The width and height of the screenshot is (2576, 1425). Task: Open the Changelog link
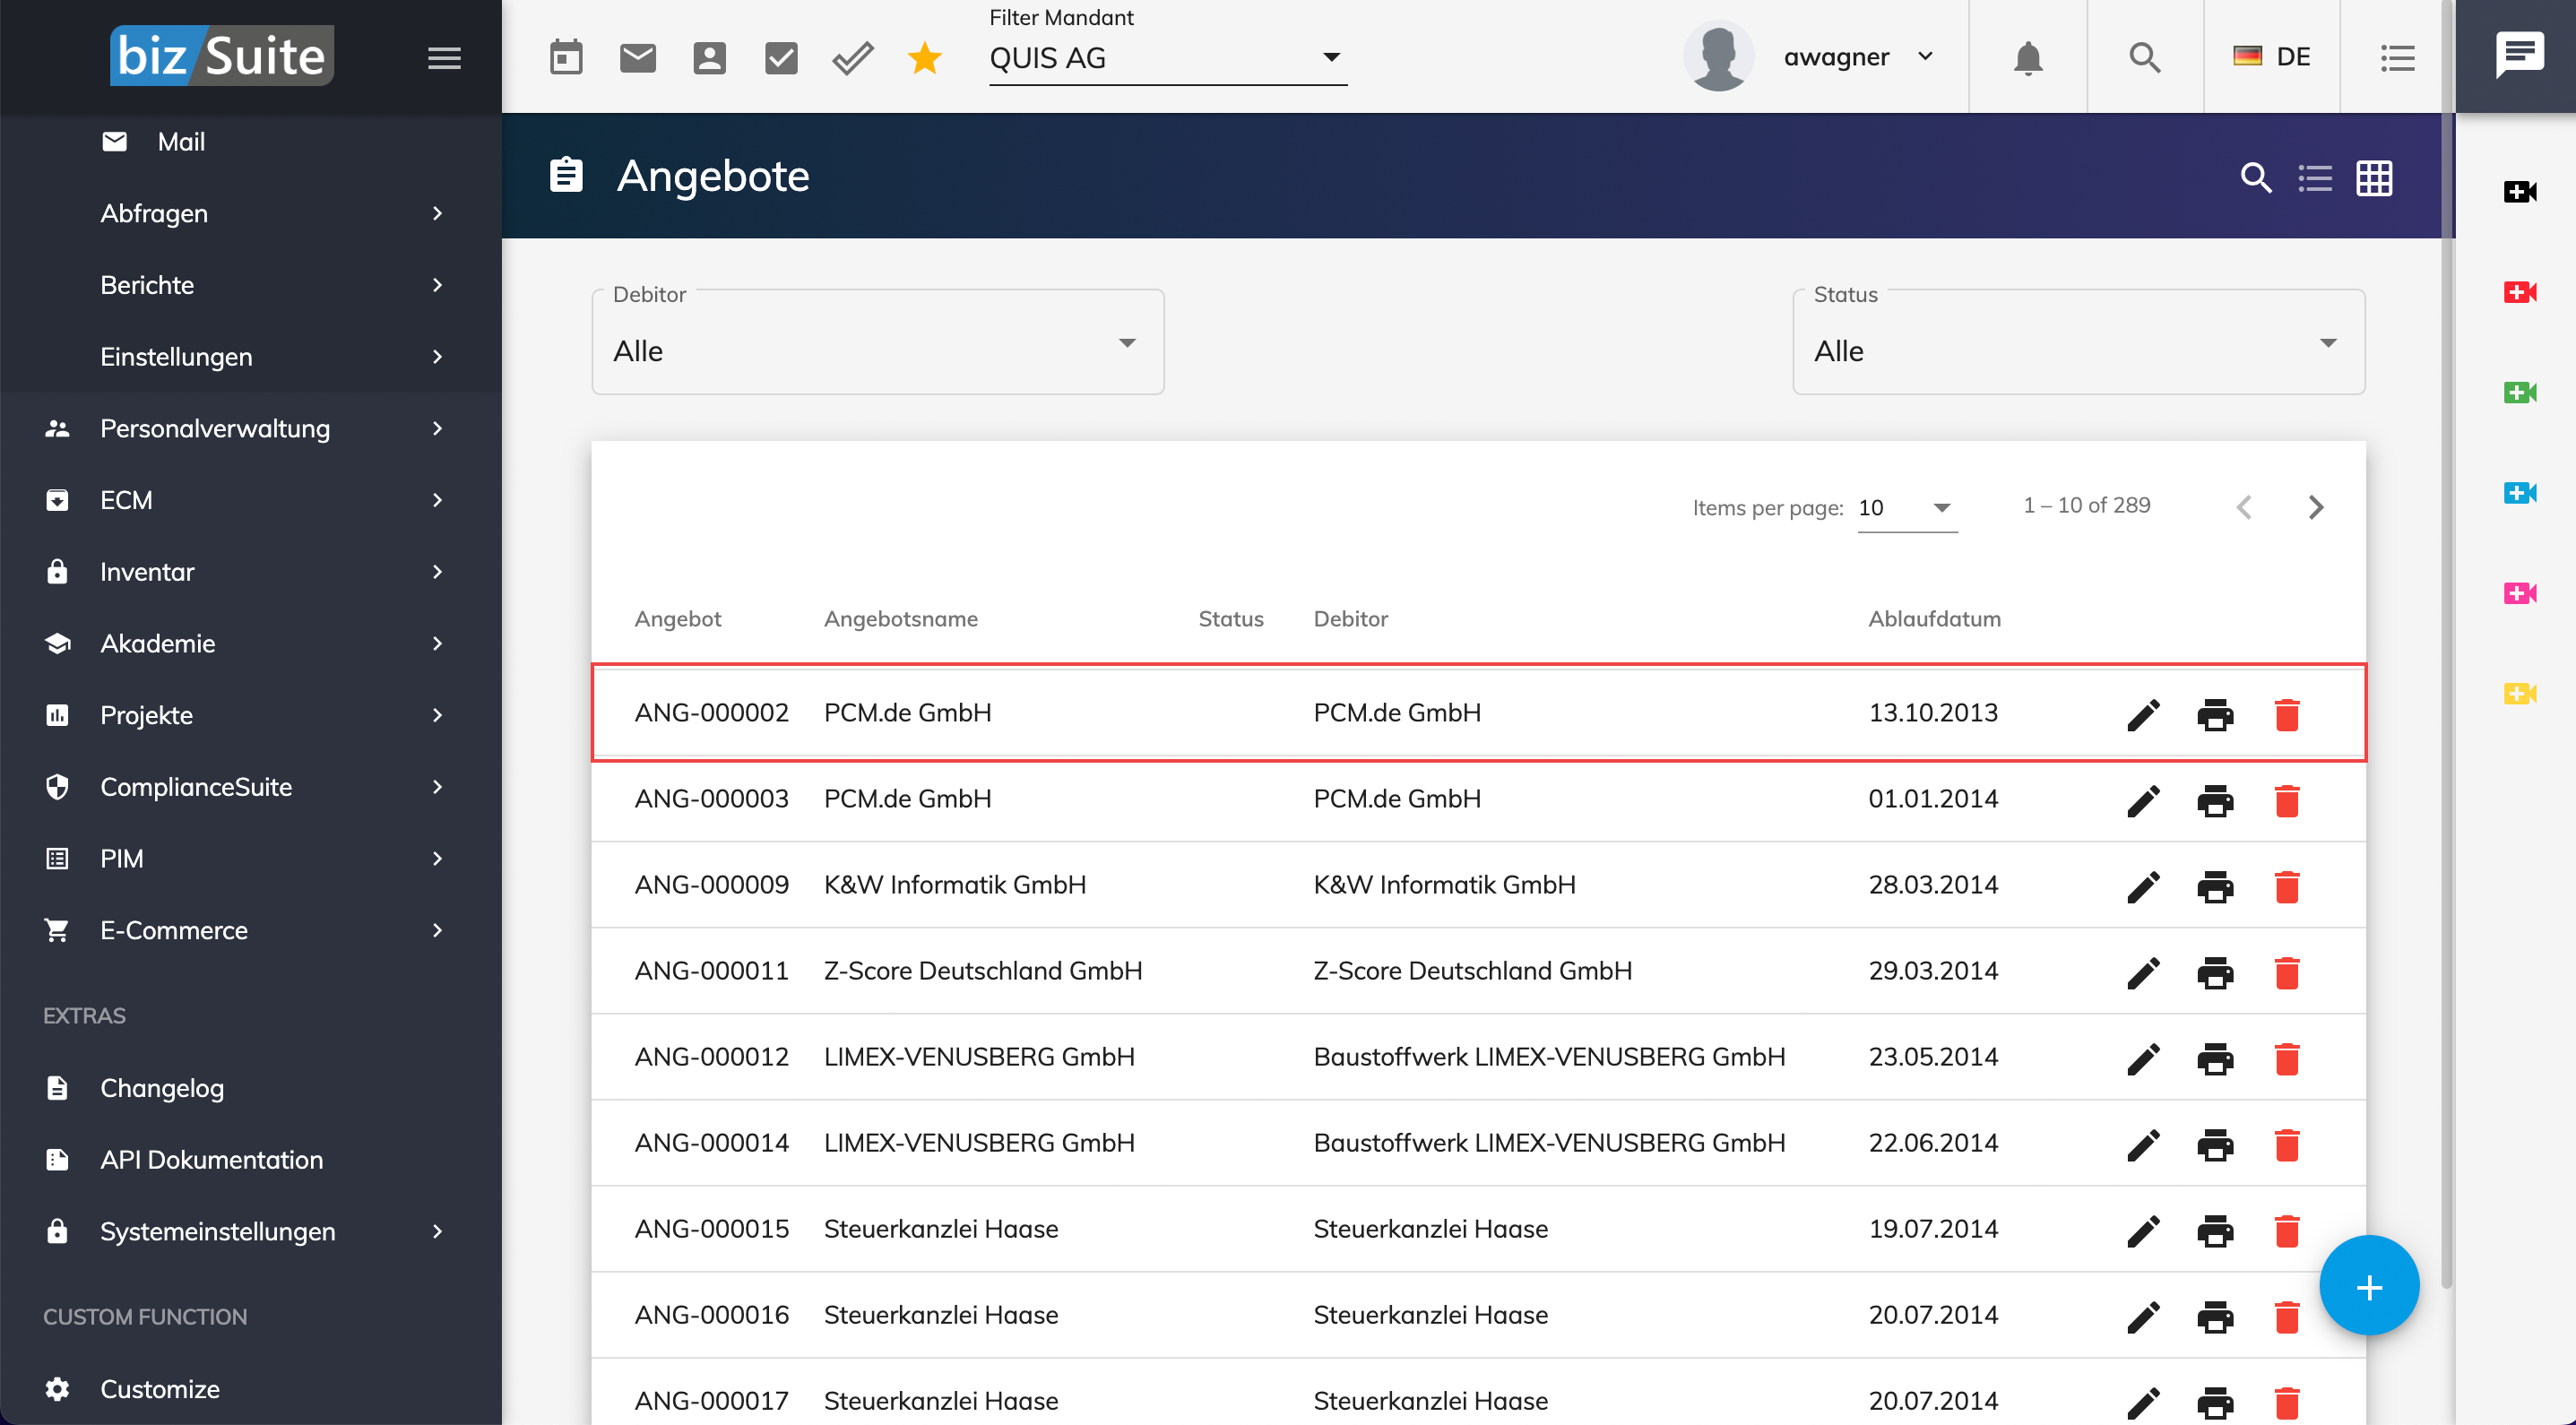(x=250, y=1088)
